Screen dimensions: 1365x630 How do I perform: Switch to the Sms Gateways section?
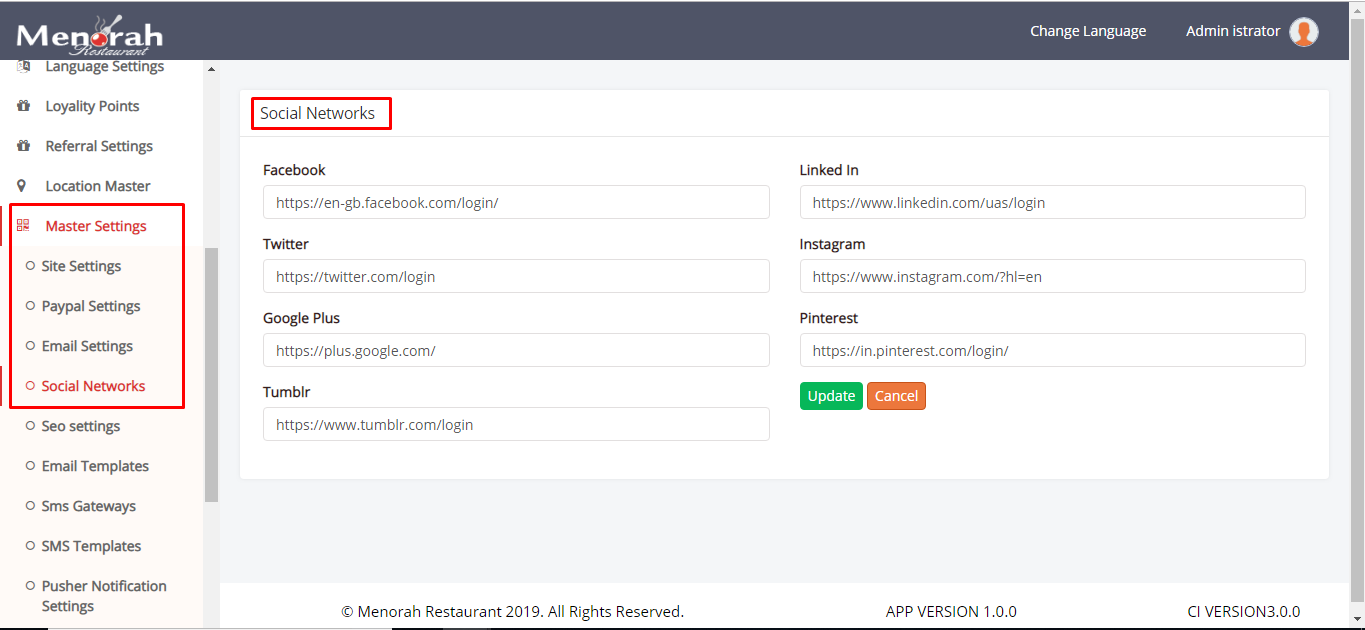pyautogui.click(x=87, y=506)
